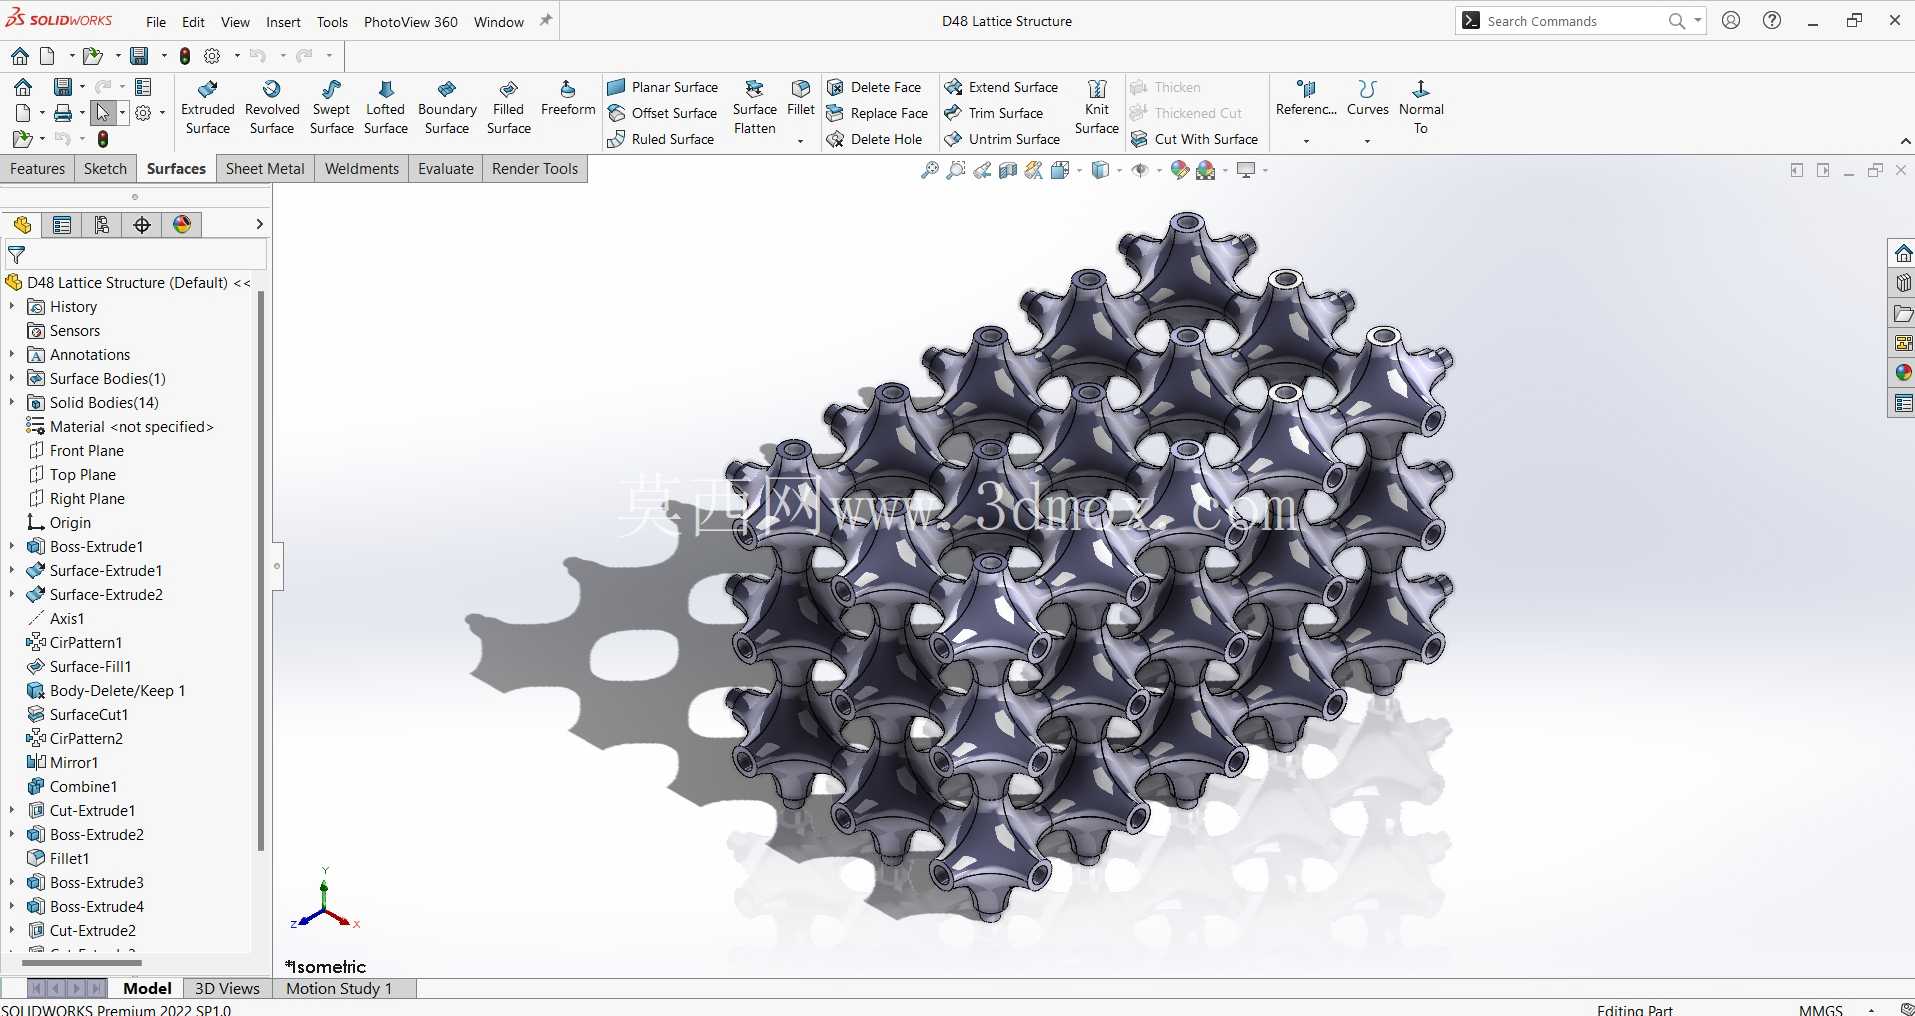The height and width of the screenshot is (1016, 1915).
Task: Open the FeatureManager design tree tab
Action: 22,225
